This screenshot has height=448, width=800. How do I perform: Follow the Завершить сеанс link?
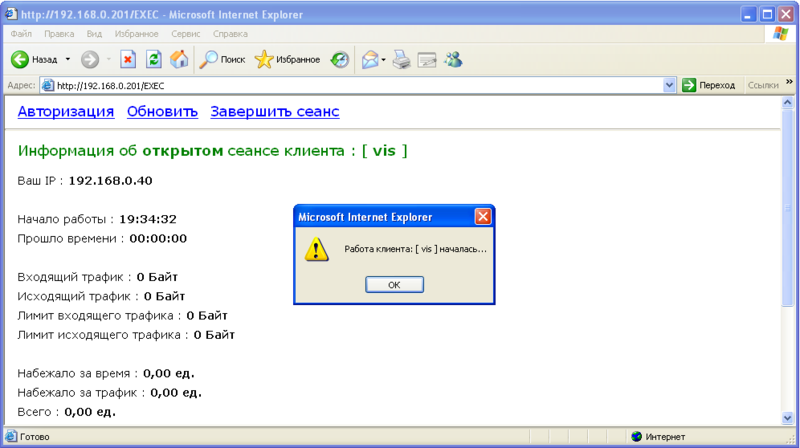(x=274, y=111)
